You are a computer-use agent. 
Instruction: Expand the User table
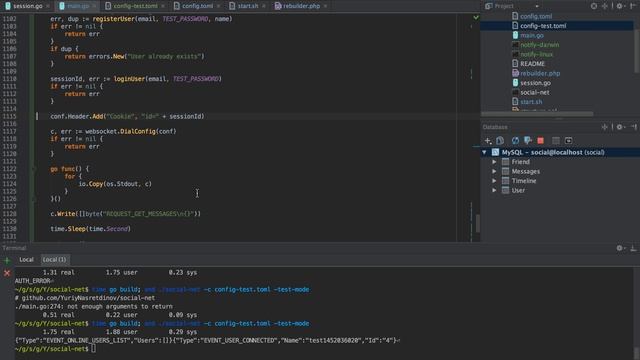494,190
